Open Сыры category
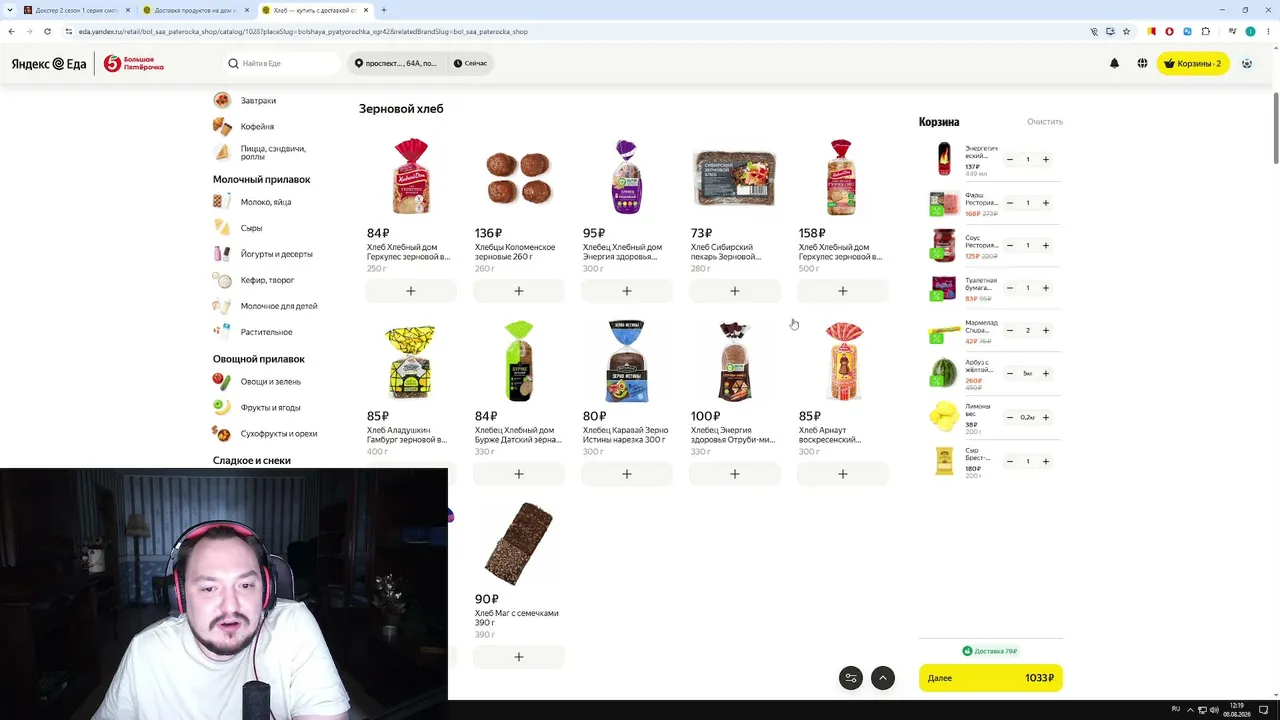Screen dimensions: 1280x720 pos(251,228)
